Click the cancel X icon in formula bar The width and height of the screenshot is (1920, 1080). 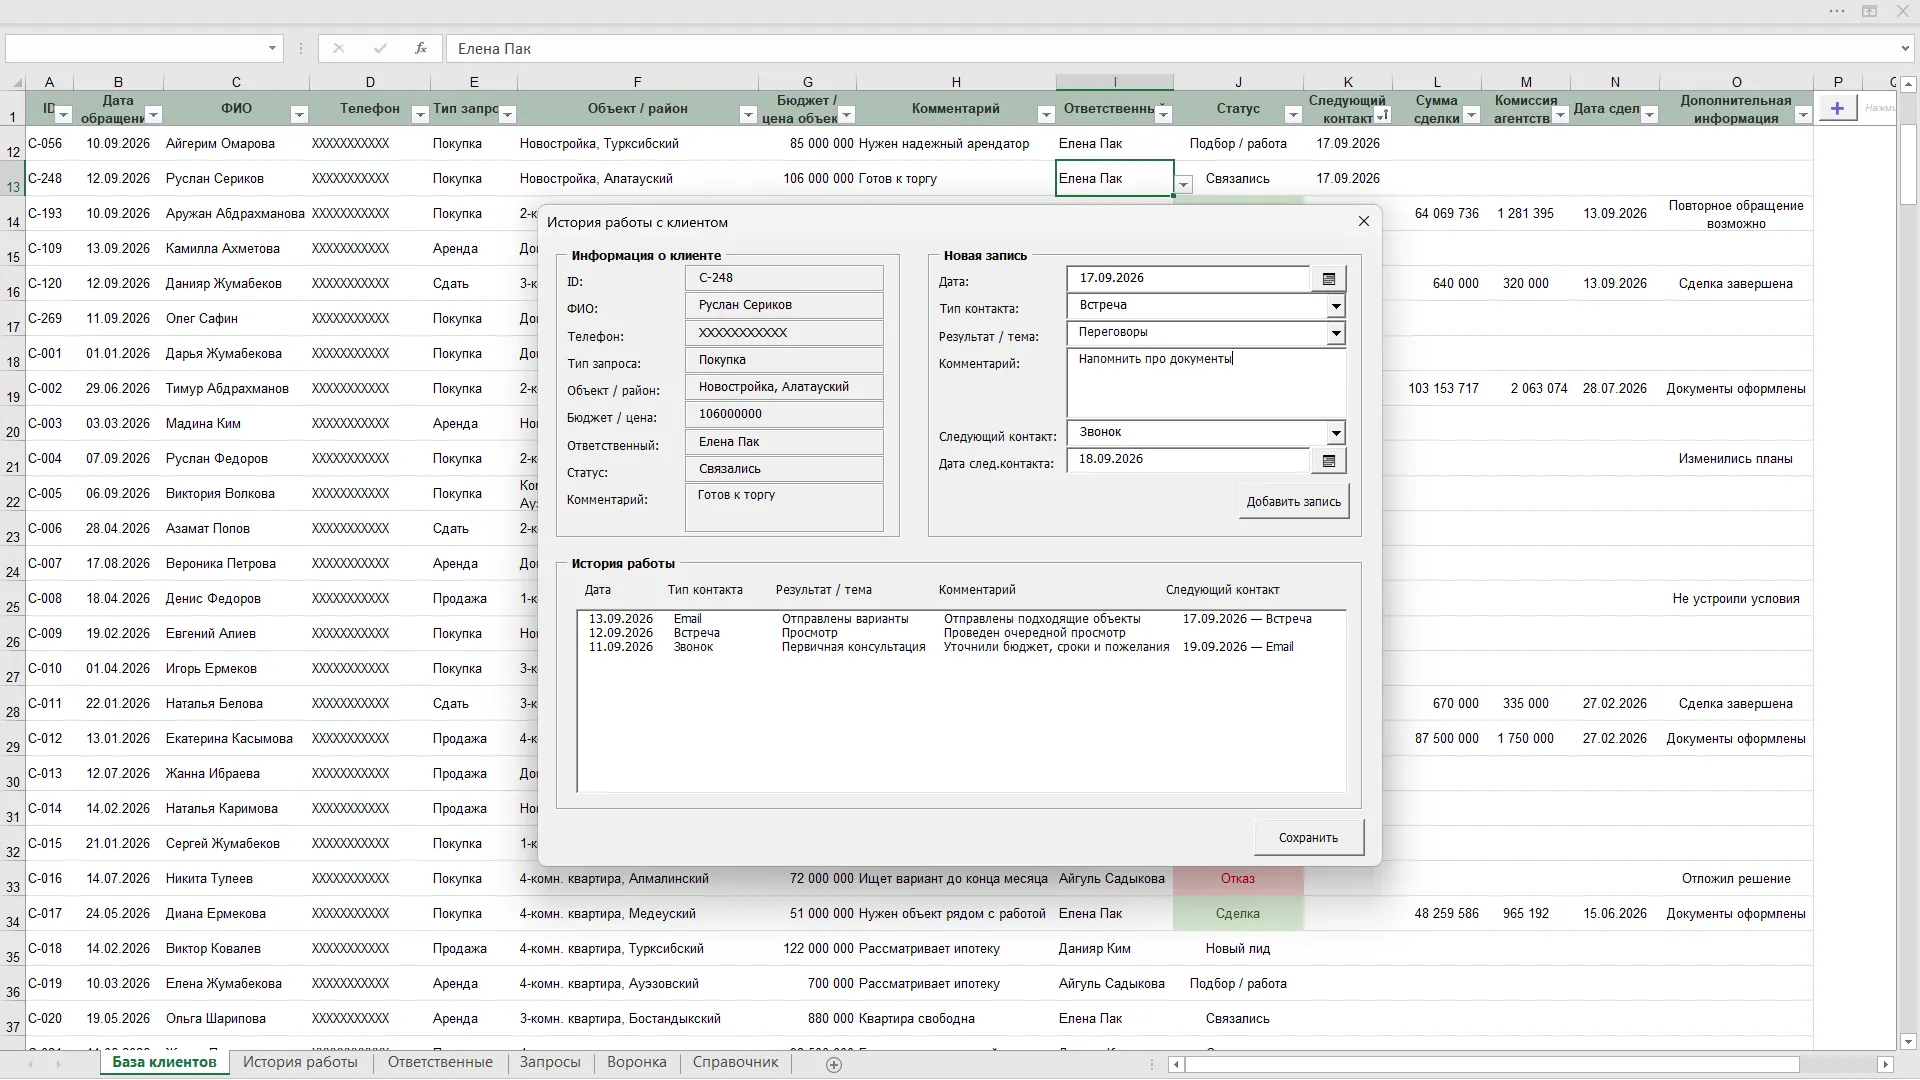(339, 48)
